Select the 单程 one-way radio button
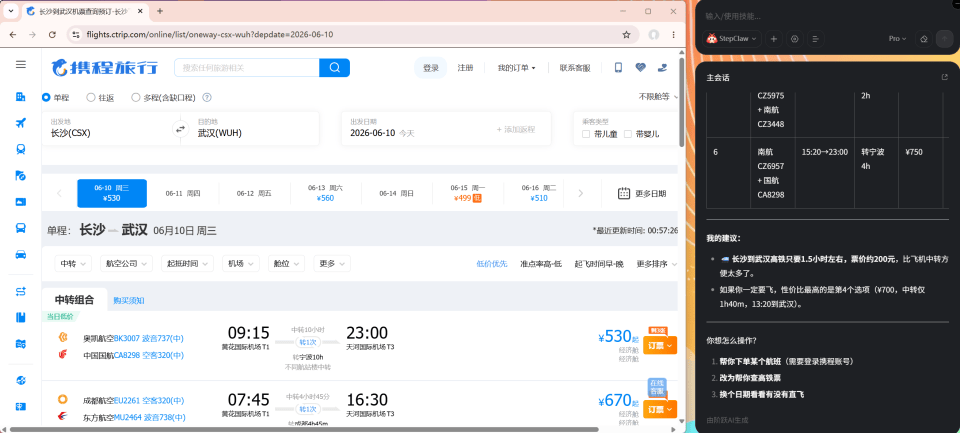The height and width of the screenshot is (433, 960). coord(46,97)
